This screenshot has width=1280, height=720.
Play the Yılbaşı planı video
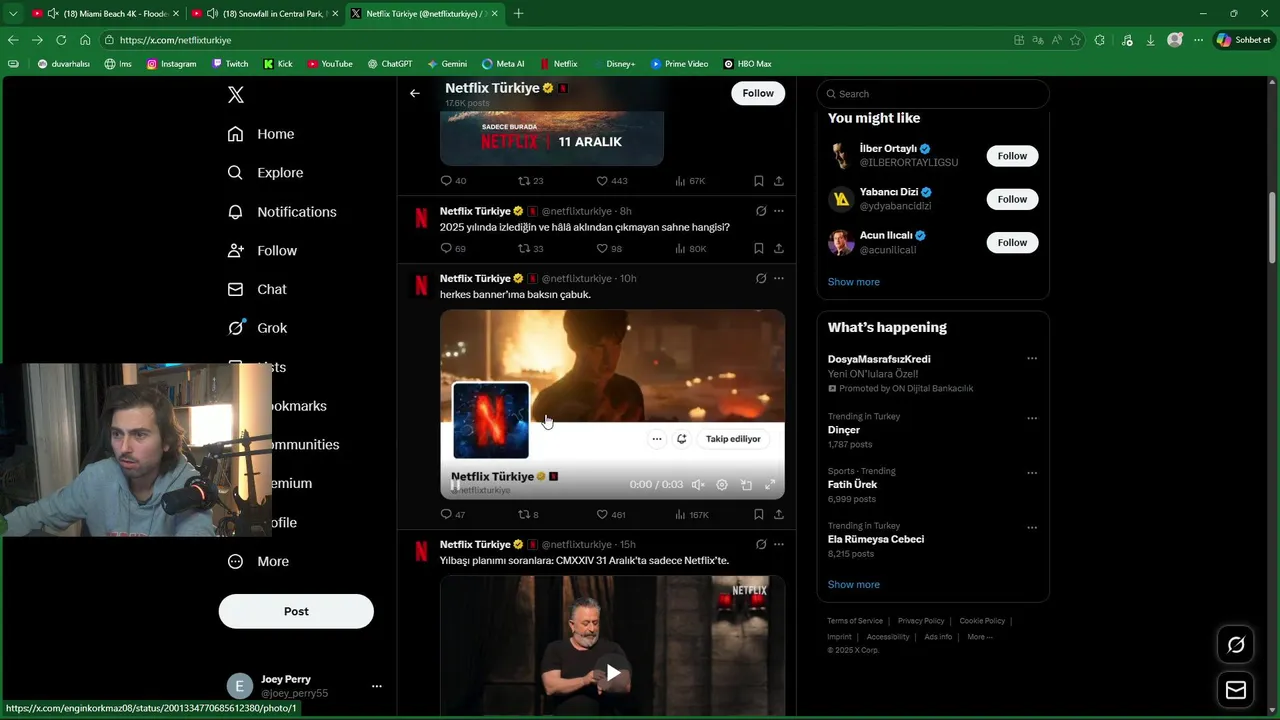click(613, 673)
